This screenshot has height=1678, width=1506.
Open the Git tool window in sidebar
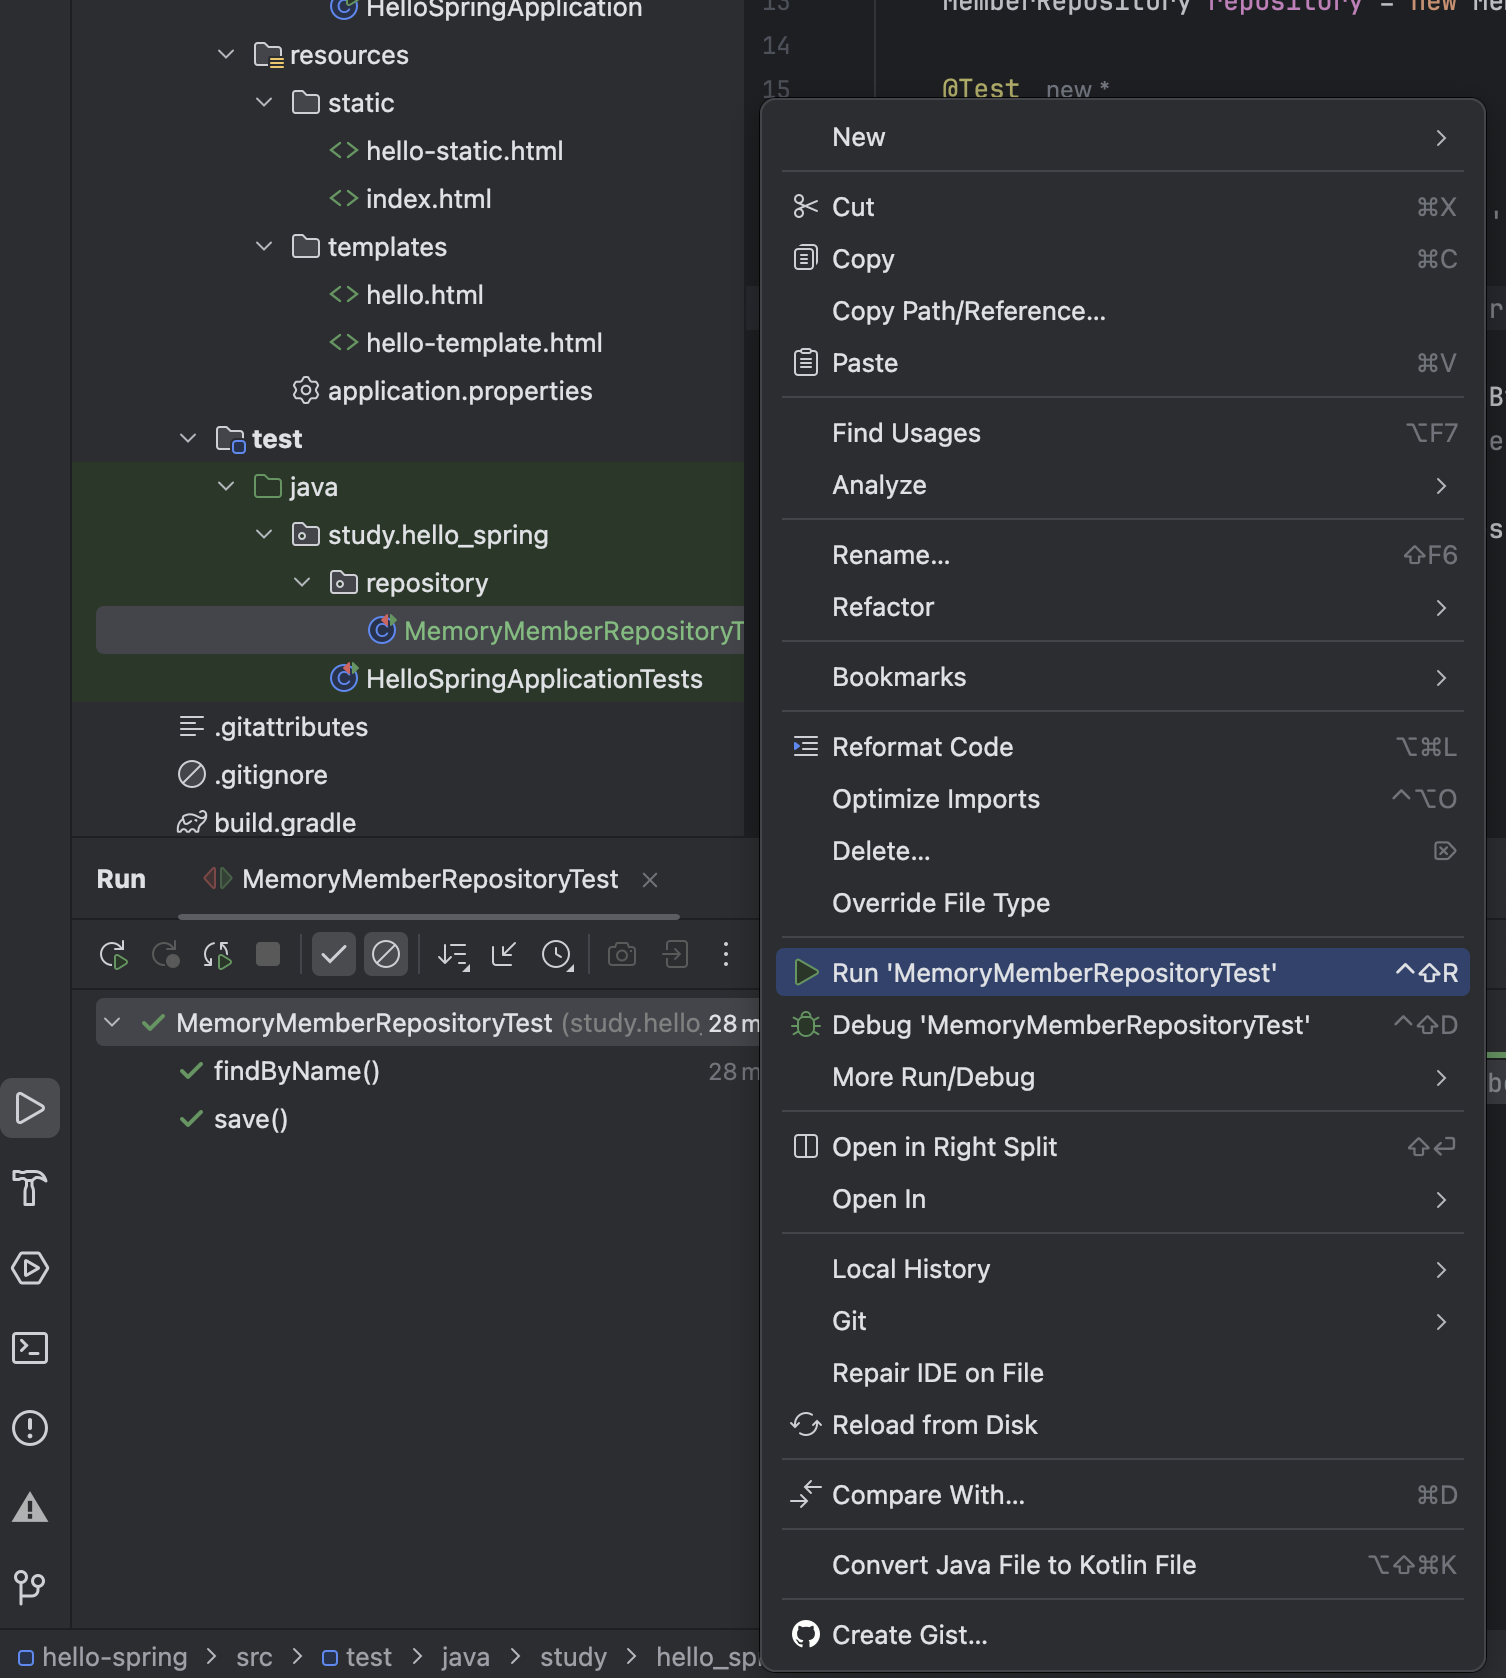tap(30, 1586)
